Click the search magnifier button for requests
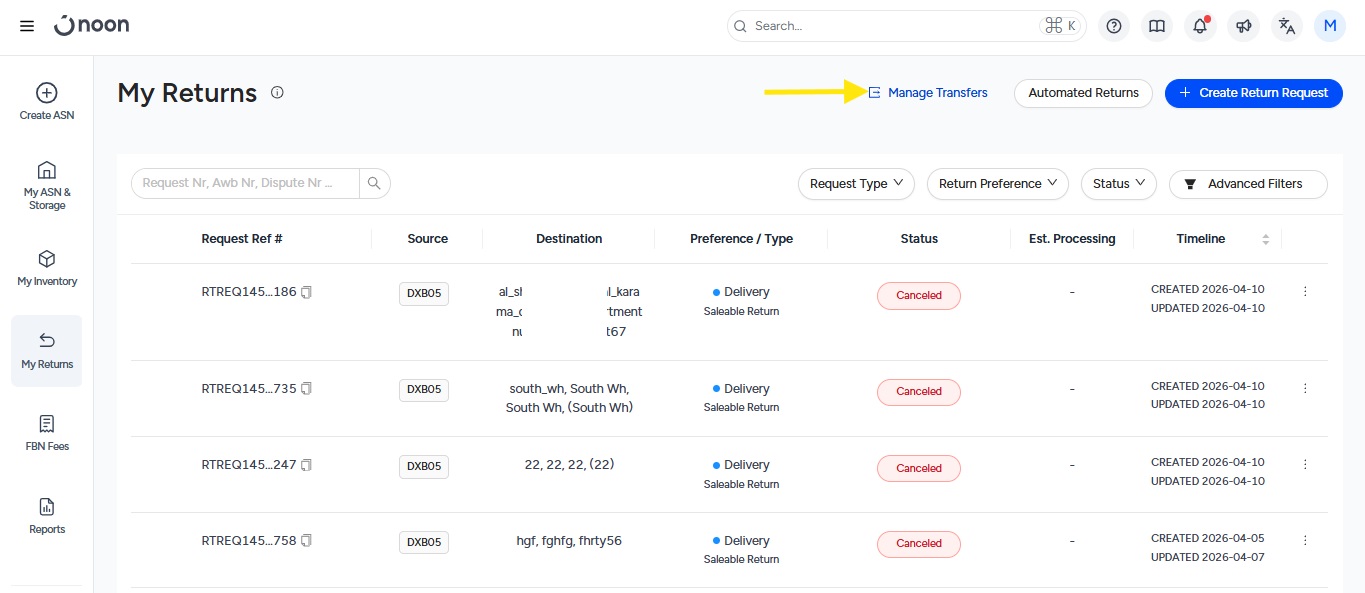The image size is (1365, 593). point(374,183)
